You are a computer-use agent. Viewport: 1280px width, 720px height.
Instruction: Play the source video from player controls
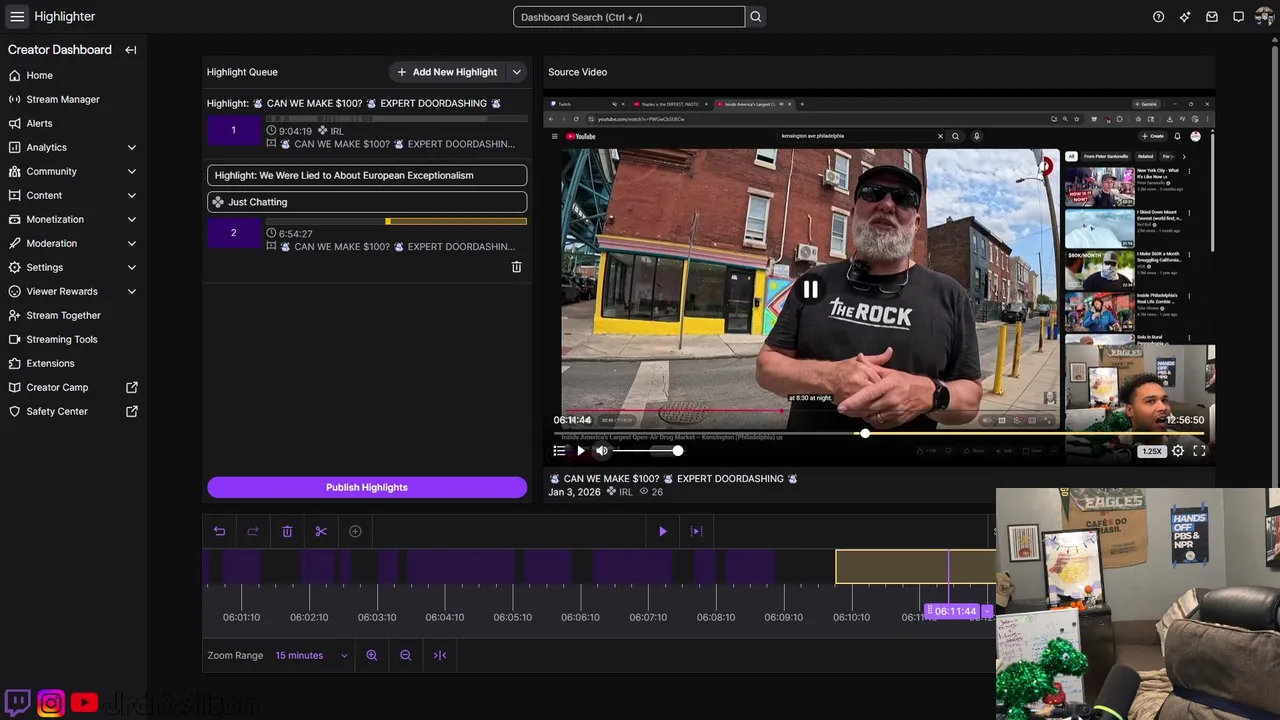581,451
